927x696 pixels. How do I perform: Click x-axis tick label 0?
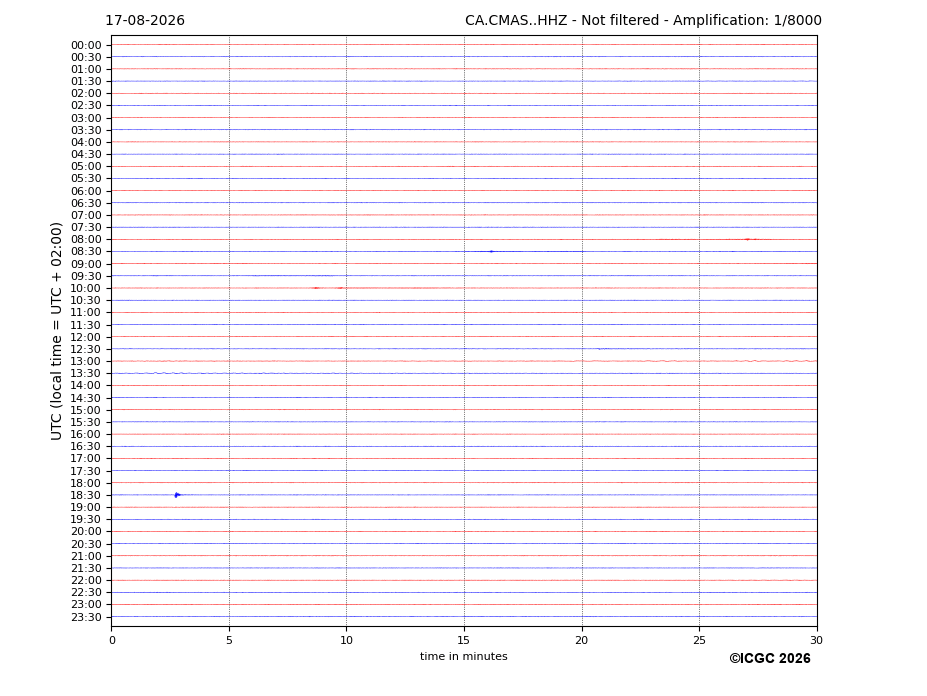(x=112, y=640)
